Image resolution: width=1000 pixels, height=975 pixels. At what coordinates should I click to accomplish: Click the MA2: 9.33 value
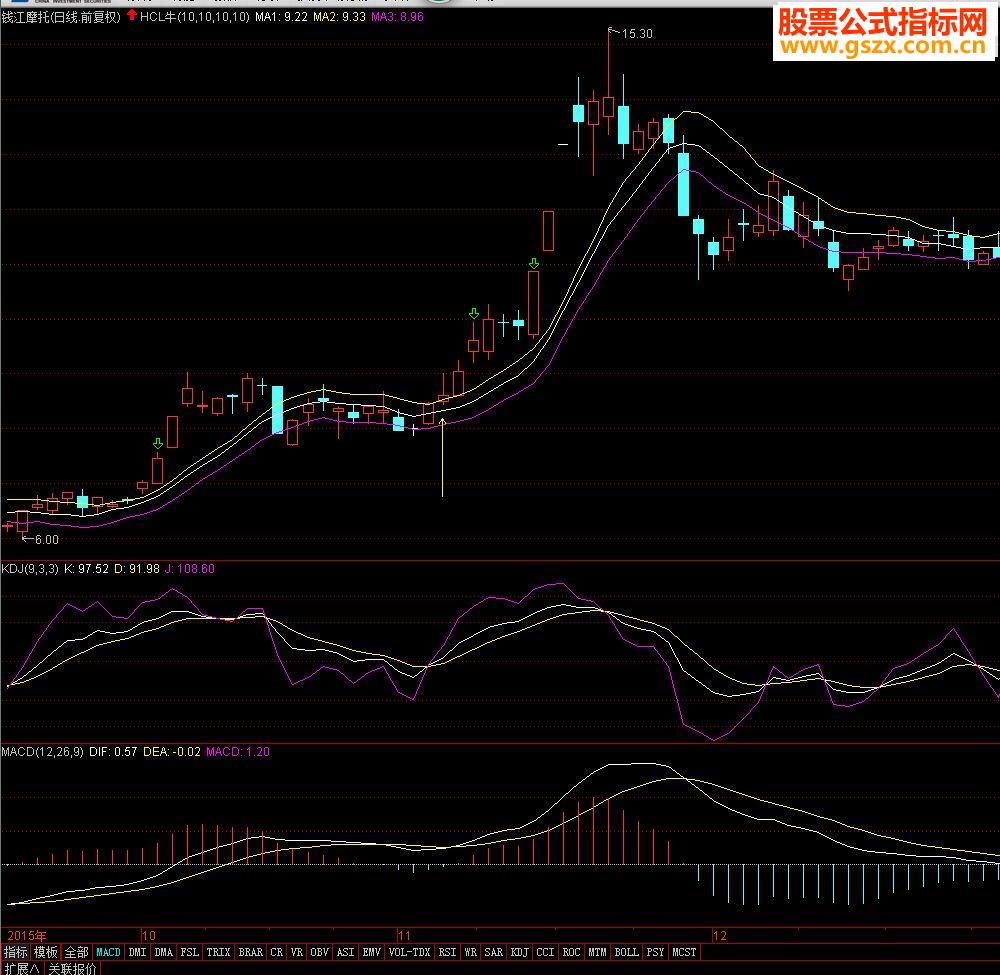pos(339,17)
